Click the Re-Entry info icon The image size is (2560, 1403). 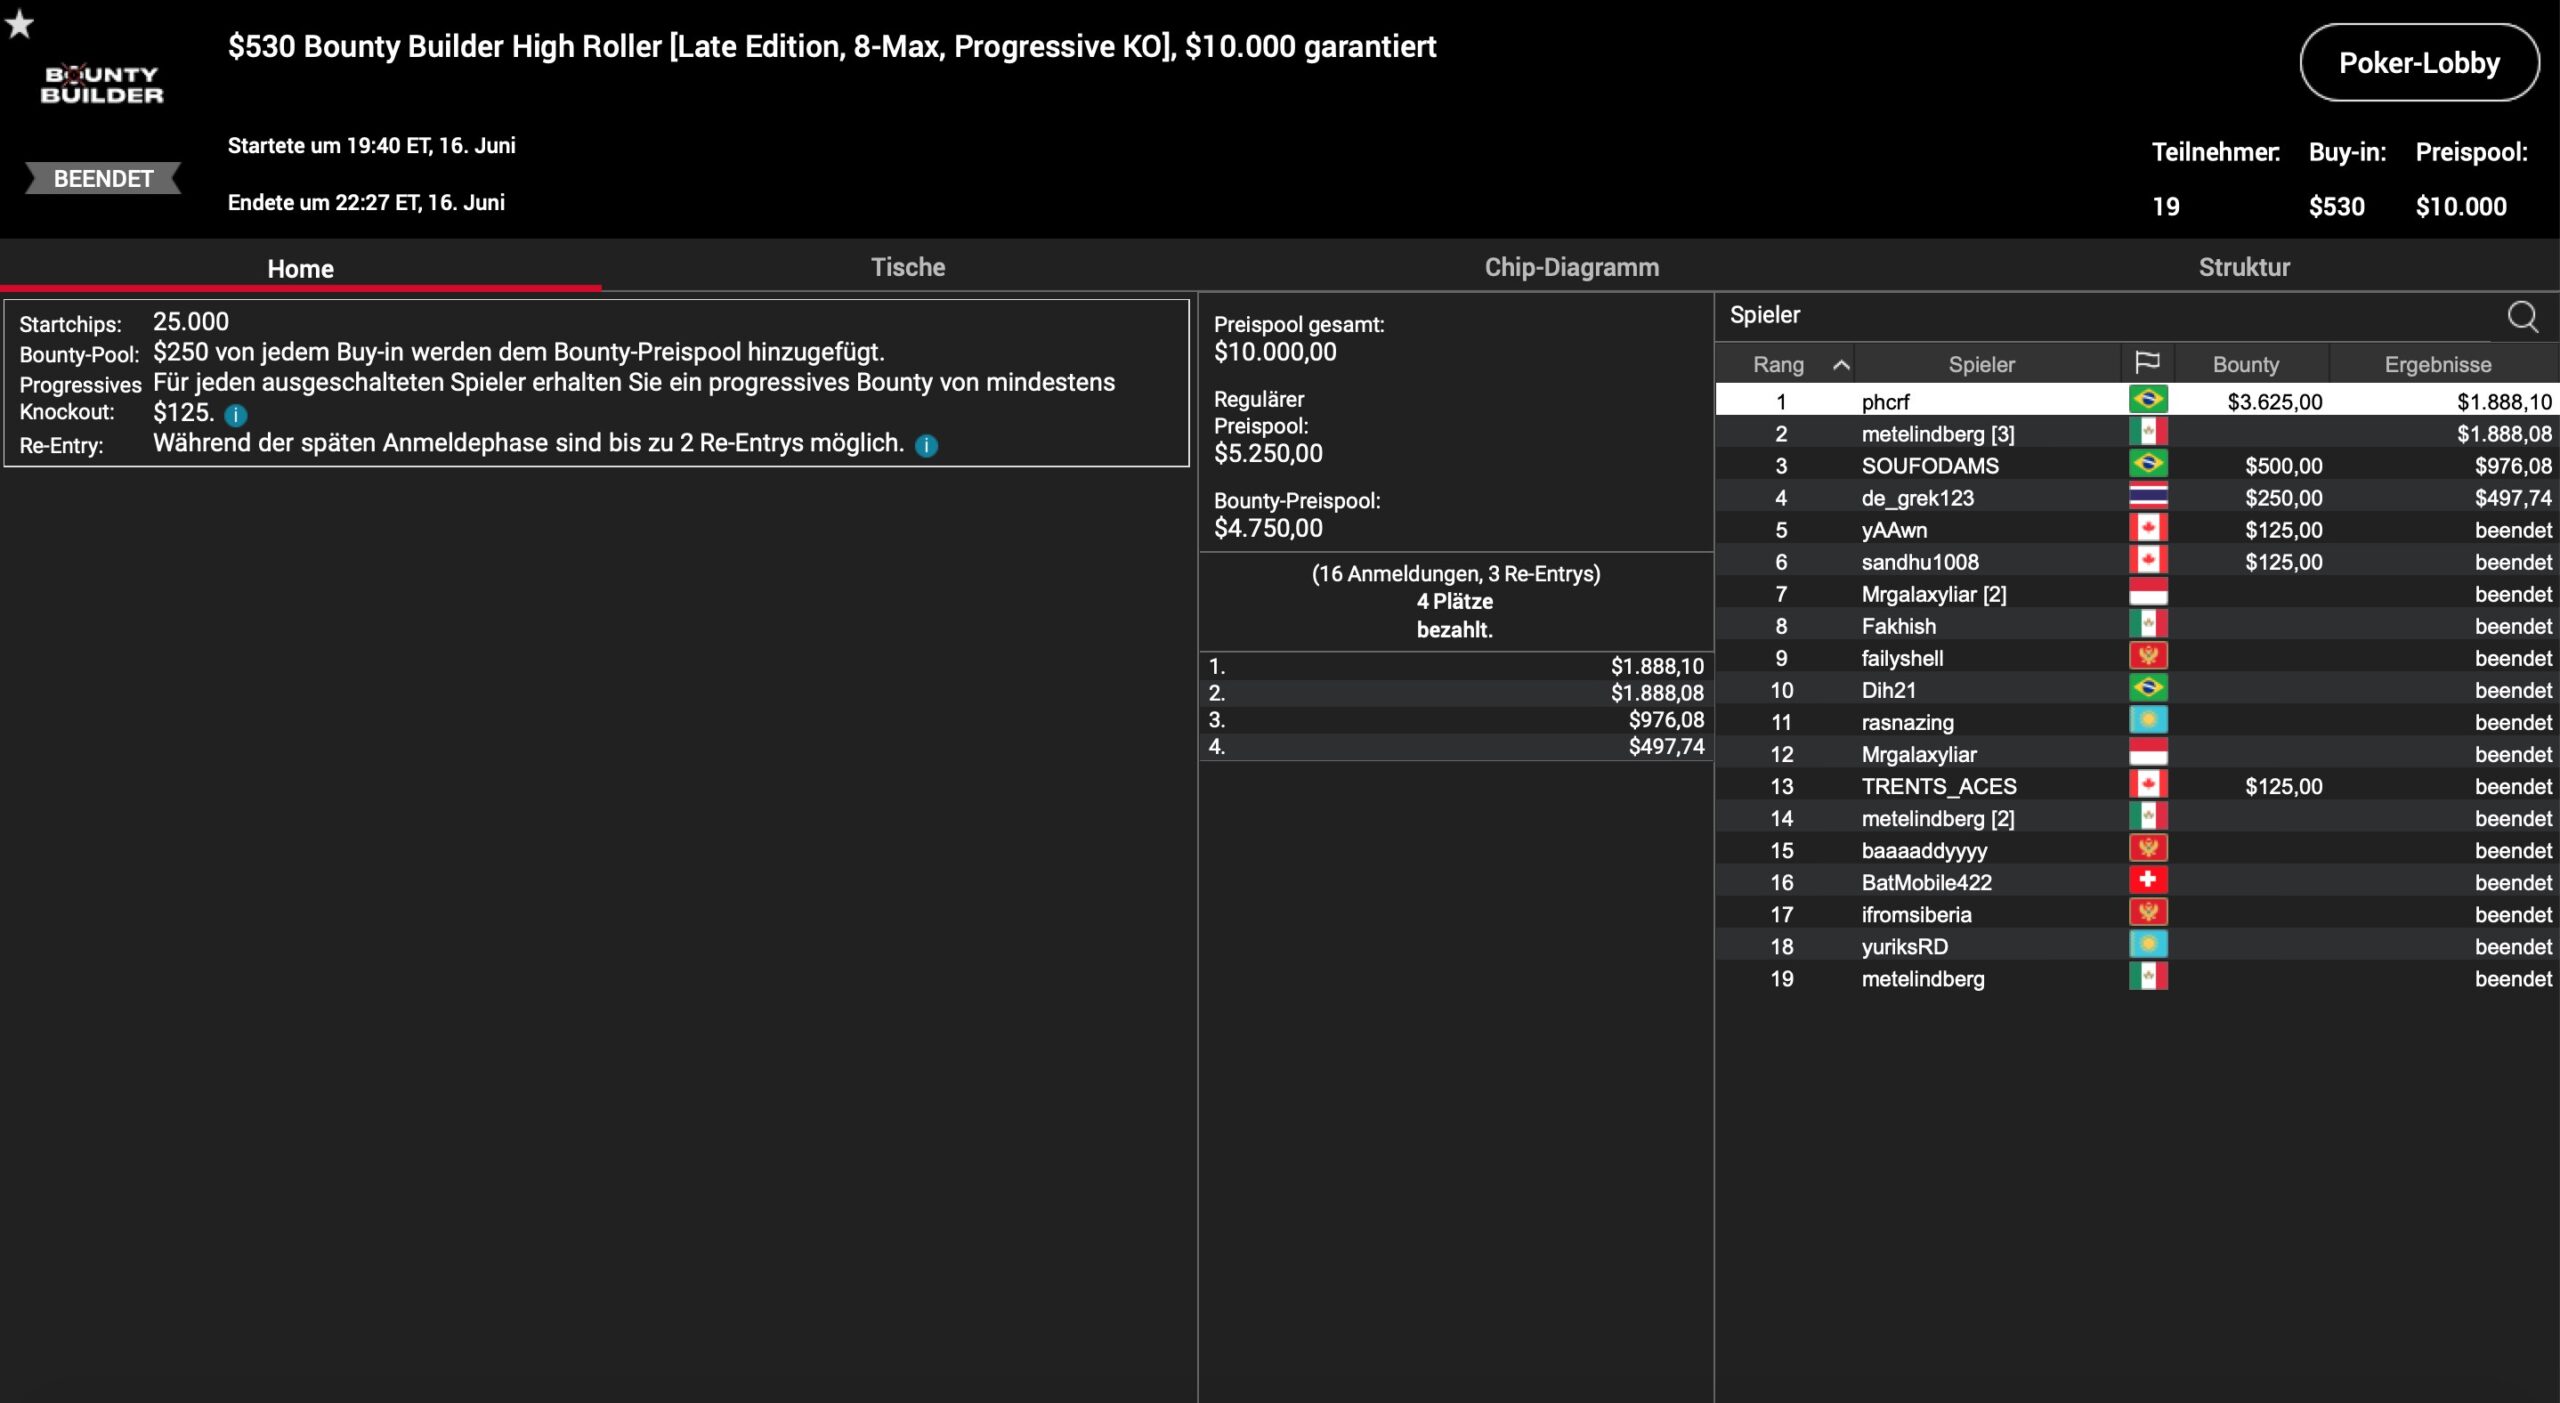point(926,446)
